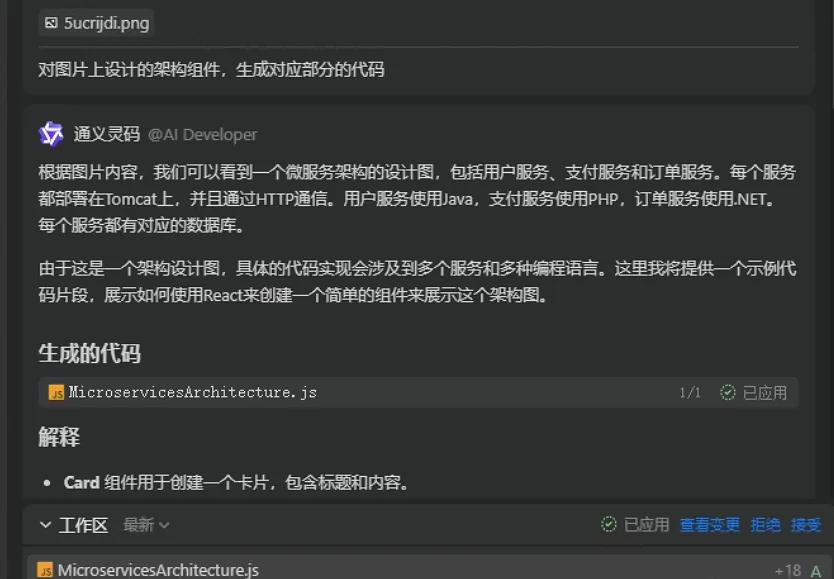This screenshot has width=834, height=579.
Task: Click the @AI Developer label
Action: click(x=202, y=135)
